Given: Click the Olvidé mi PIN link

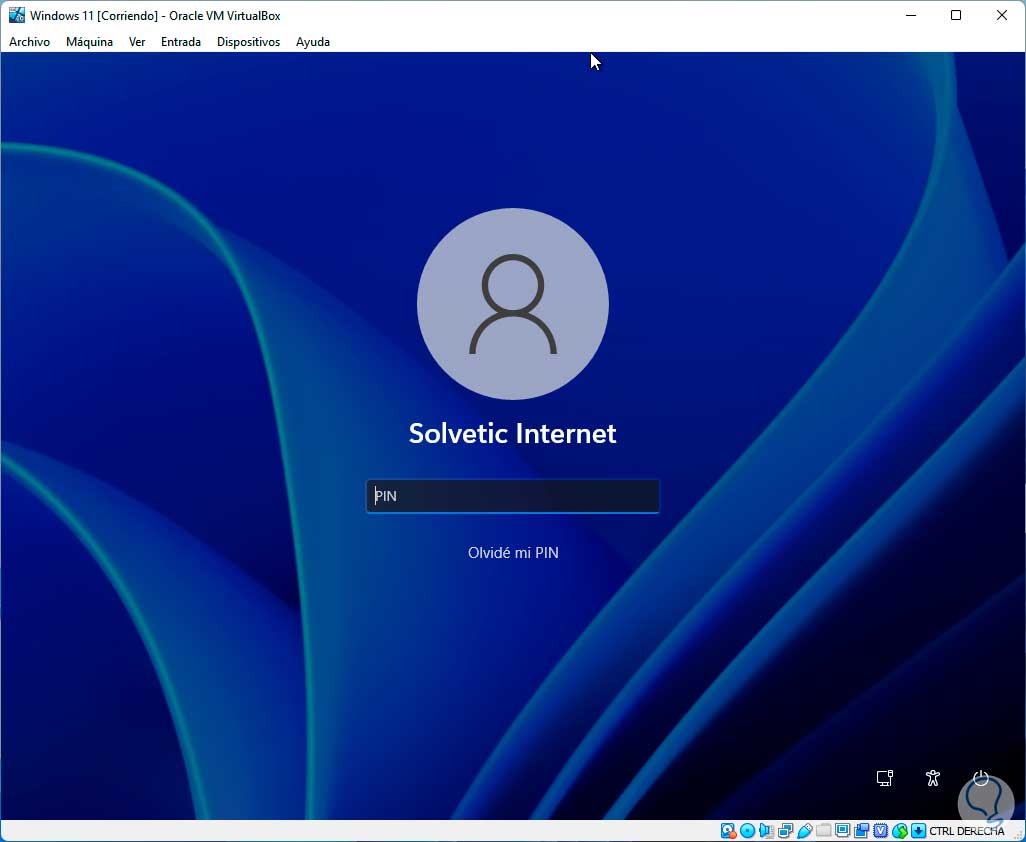Looking at the screenshot, I should (513, 553).
